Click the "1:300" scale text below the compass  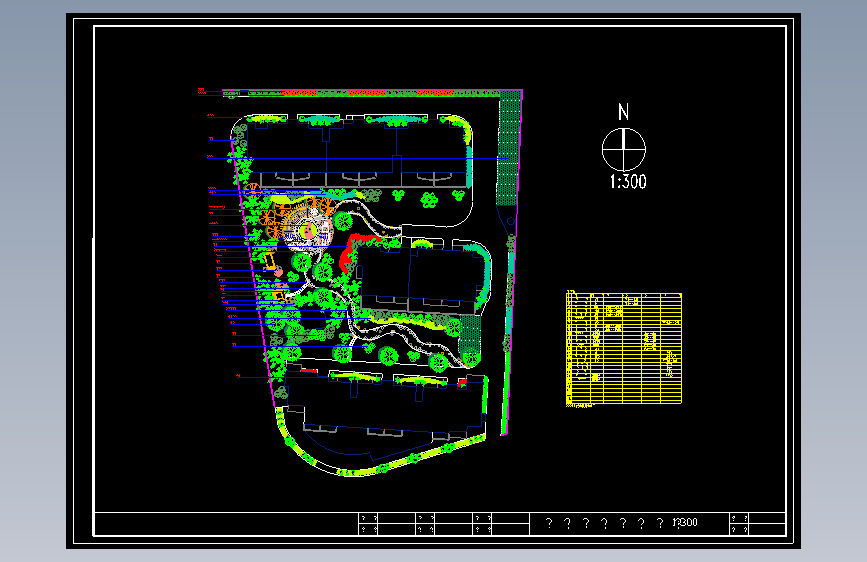coord(628,181)
